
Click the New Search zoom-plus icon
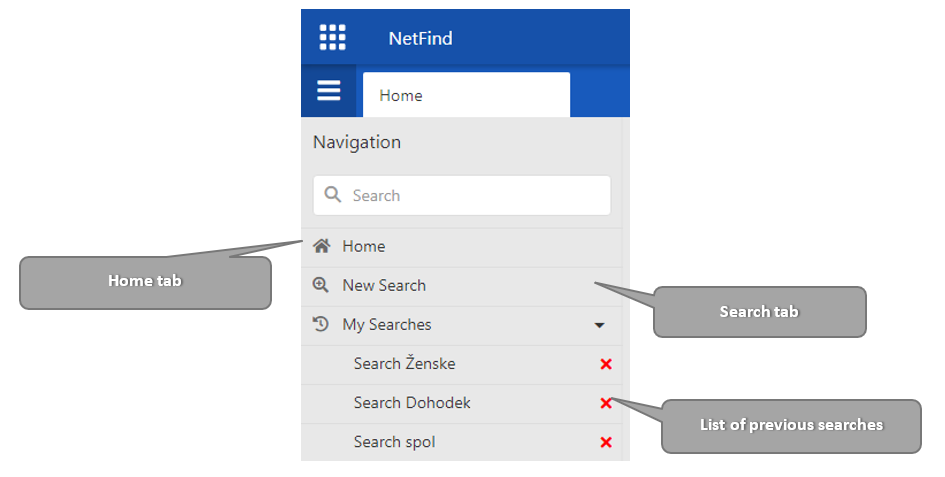321,285
